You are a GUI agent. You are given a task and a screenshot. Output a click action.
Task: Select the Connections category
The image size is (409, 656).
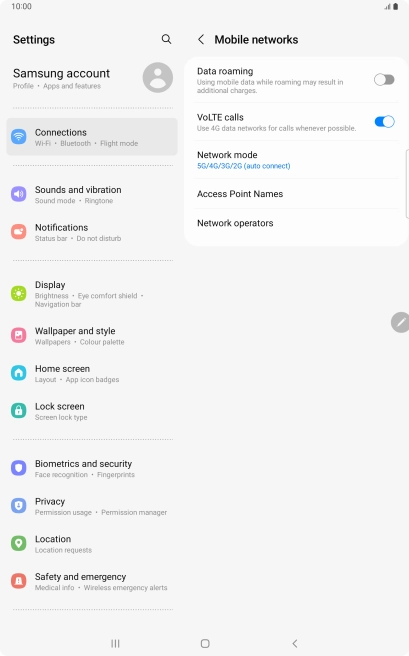click(x=92, y=137)
